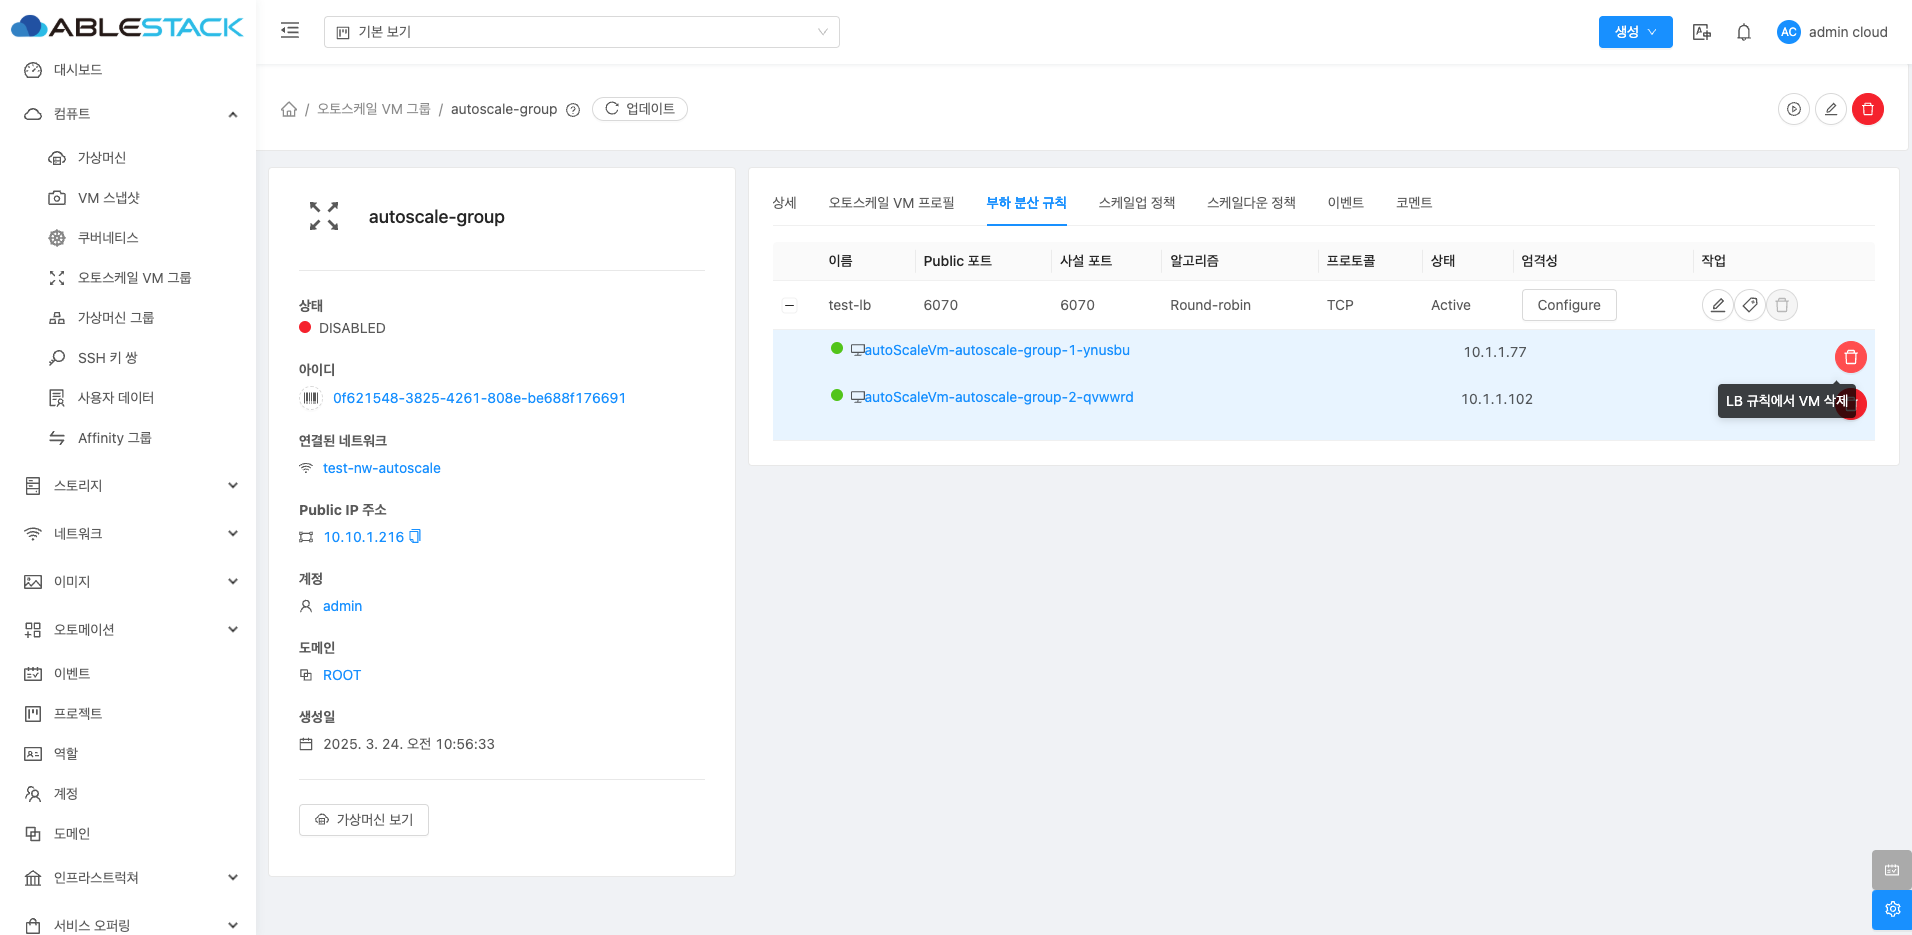Viewport: 1912px width, 935px height.
Task: Open the notifications bell
Action: tap(1743, 32)
